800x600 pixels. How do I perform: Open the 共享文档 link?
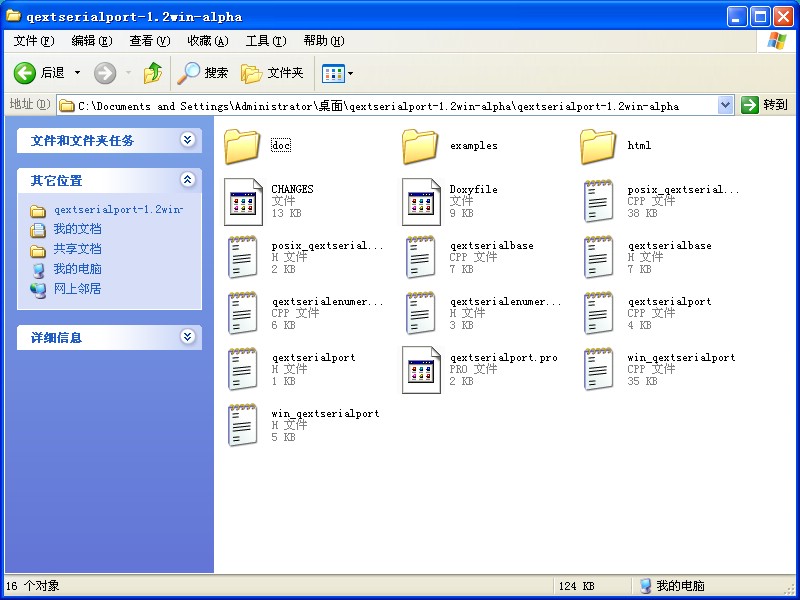tap(78, 249)
